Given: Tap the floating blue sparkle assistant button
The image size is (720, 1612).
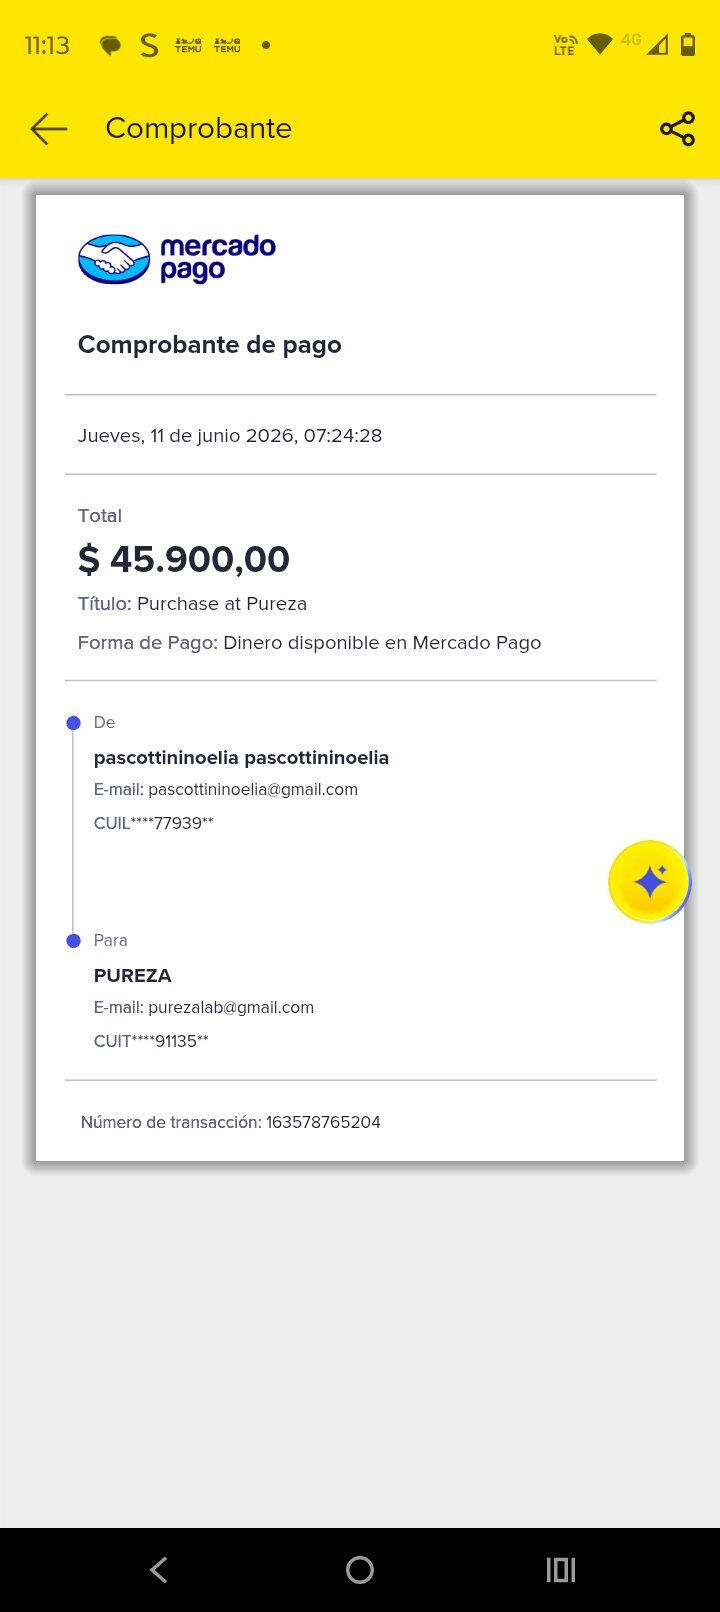Looking at the screenshot, I should (x=649, y=881).
